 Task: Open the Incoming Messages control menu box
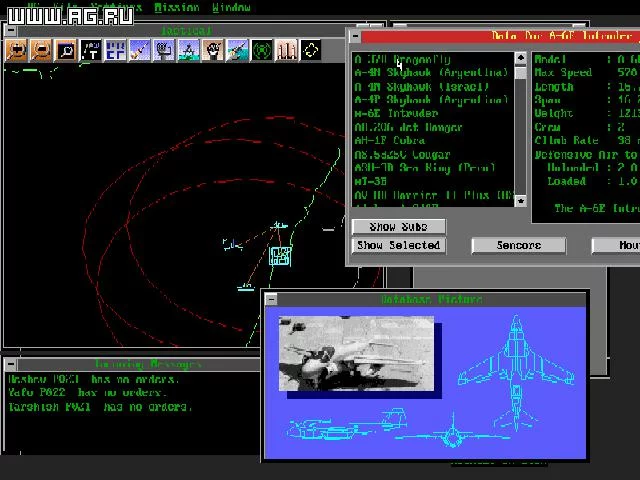tap(11, 364)
